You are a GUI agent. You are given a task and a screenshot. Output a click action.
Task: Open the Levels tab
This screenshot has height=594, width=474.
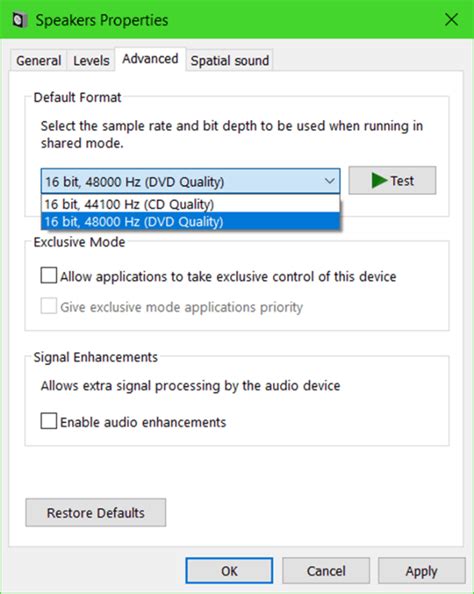click(x=91, y=60)
